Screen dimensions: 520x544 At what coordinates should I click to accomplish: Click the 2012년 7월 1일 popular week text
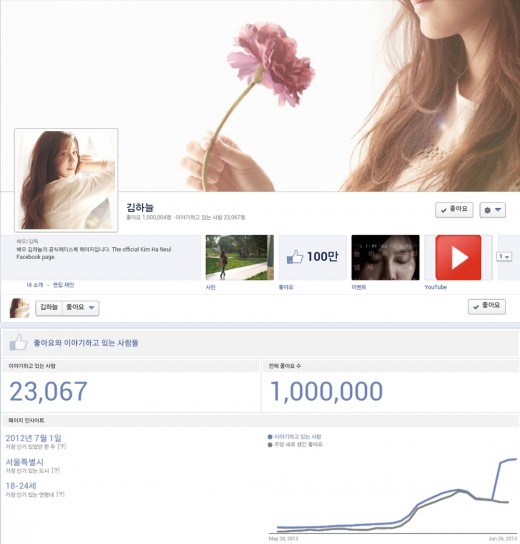click(x=33, y=438)
